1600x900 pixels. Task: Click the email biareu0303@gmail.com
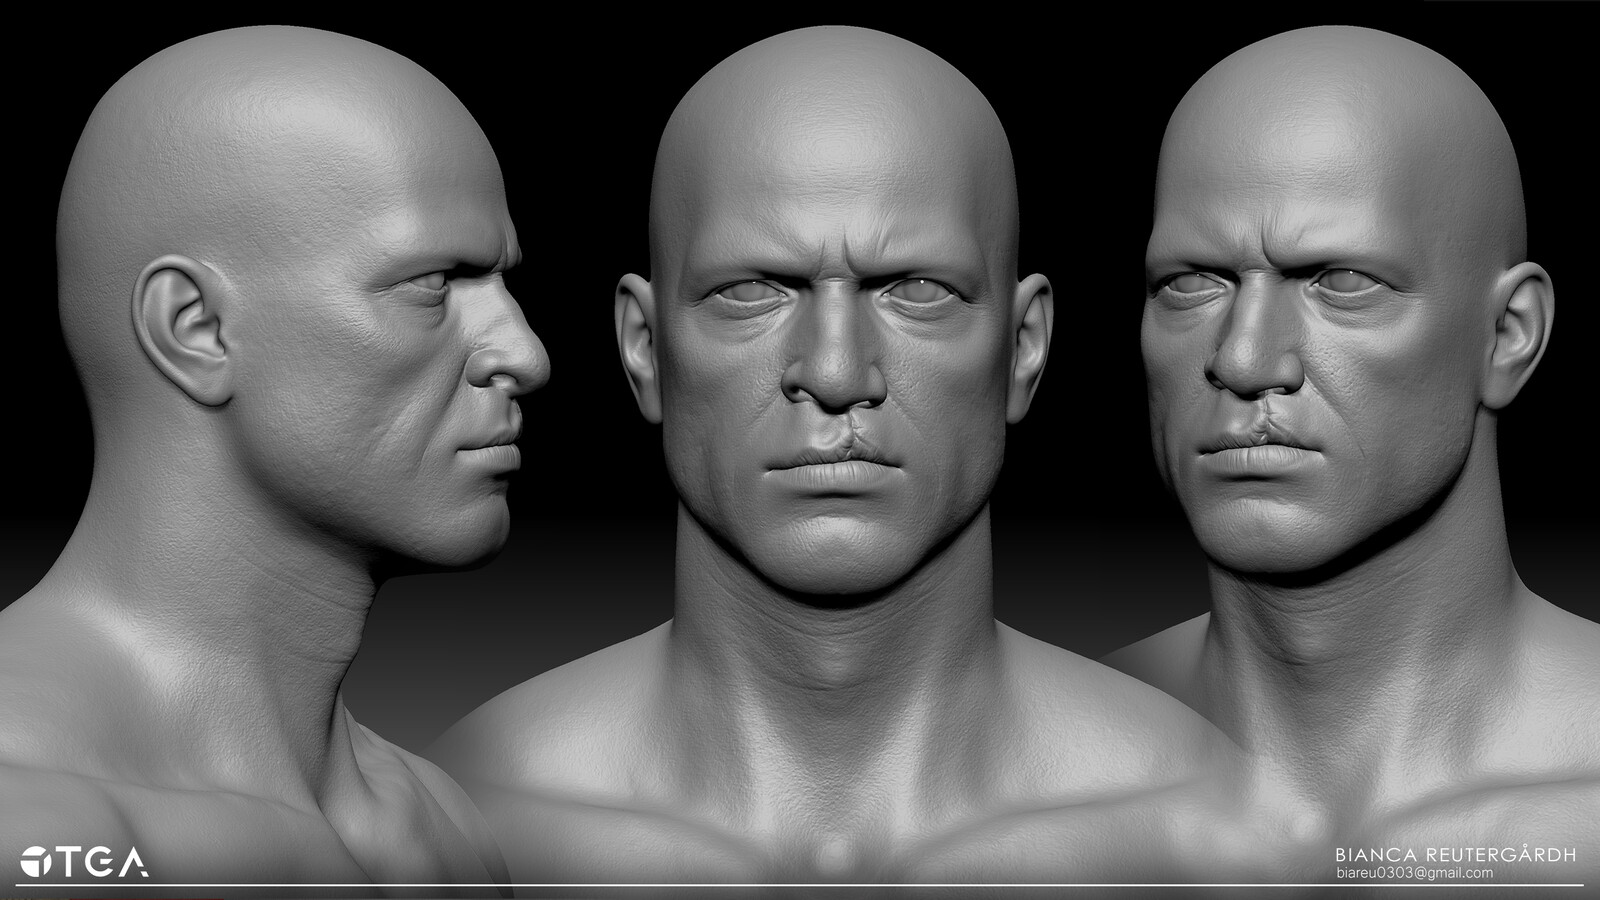(x=1415, y=873)
